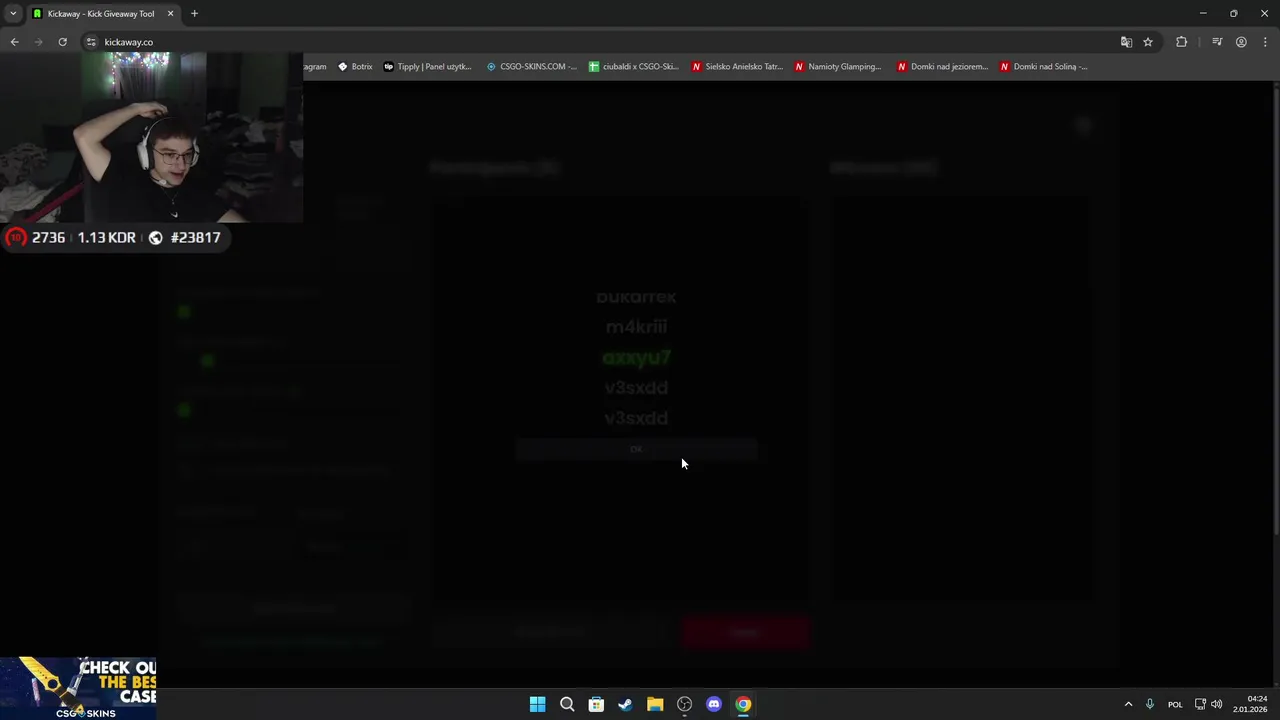The image size is (1280, 720).
Task: Click the dimmed OK button under winner names
Action: [636, 449]
